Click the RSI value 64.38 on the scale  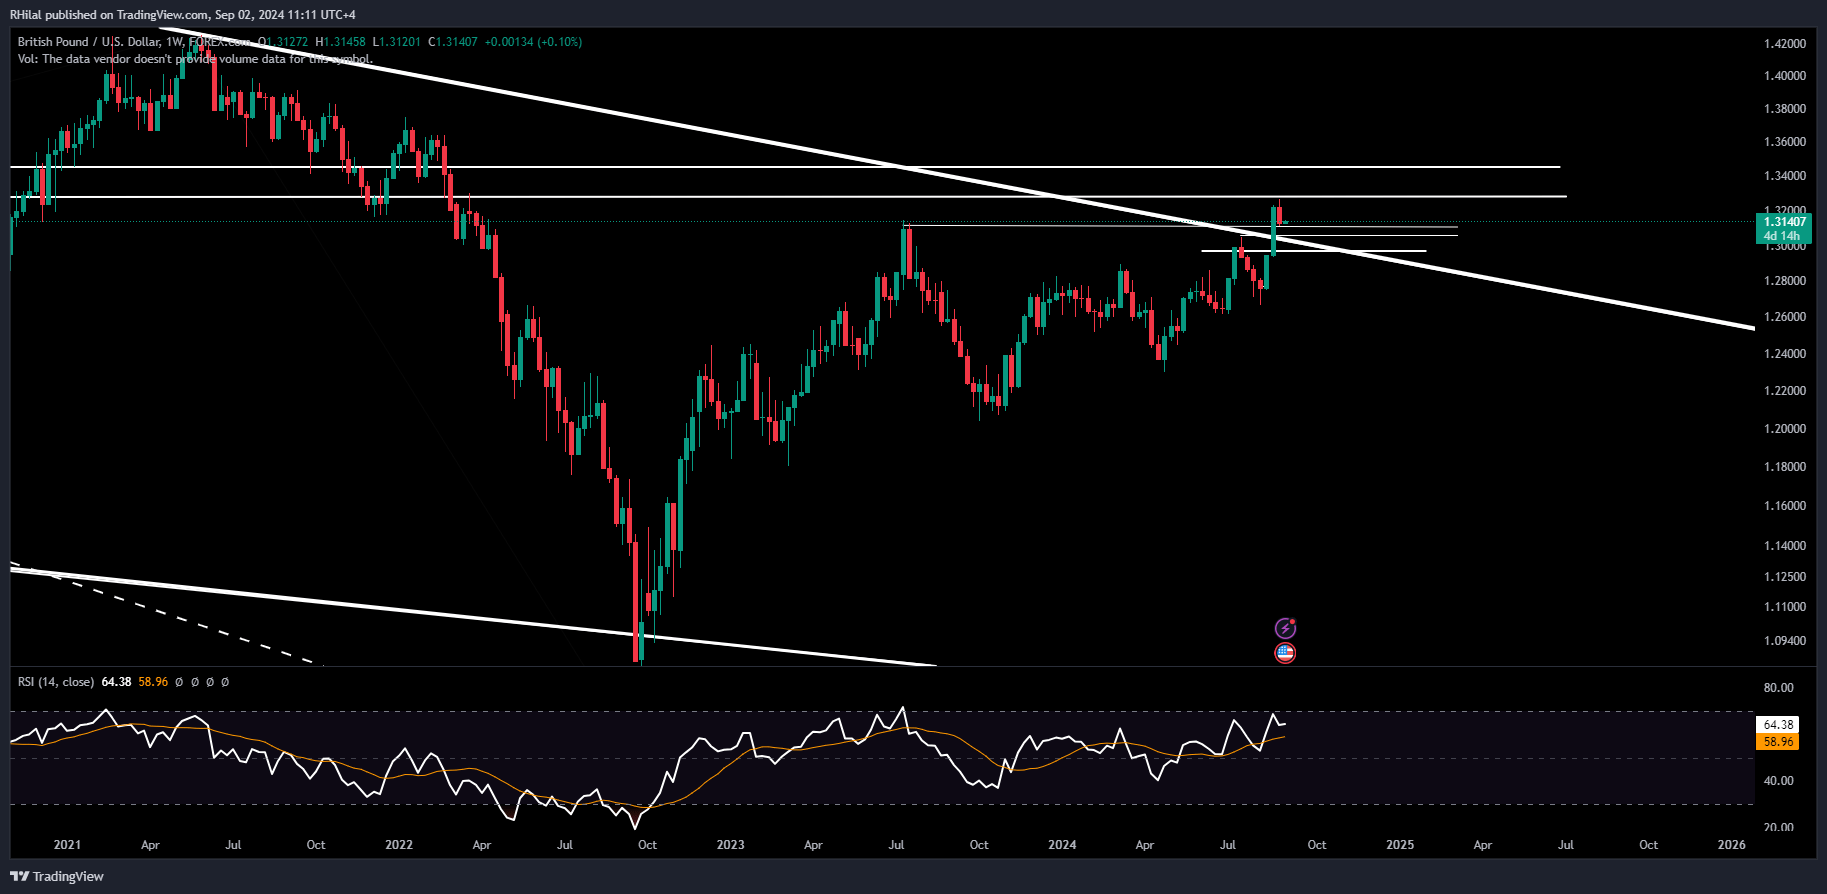[x=1778, y=725]
